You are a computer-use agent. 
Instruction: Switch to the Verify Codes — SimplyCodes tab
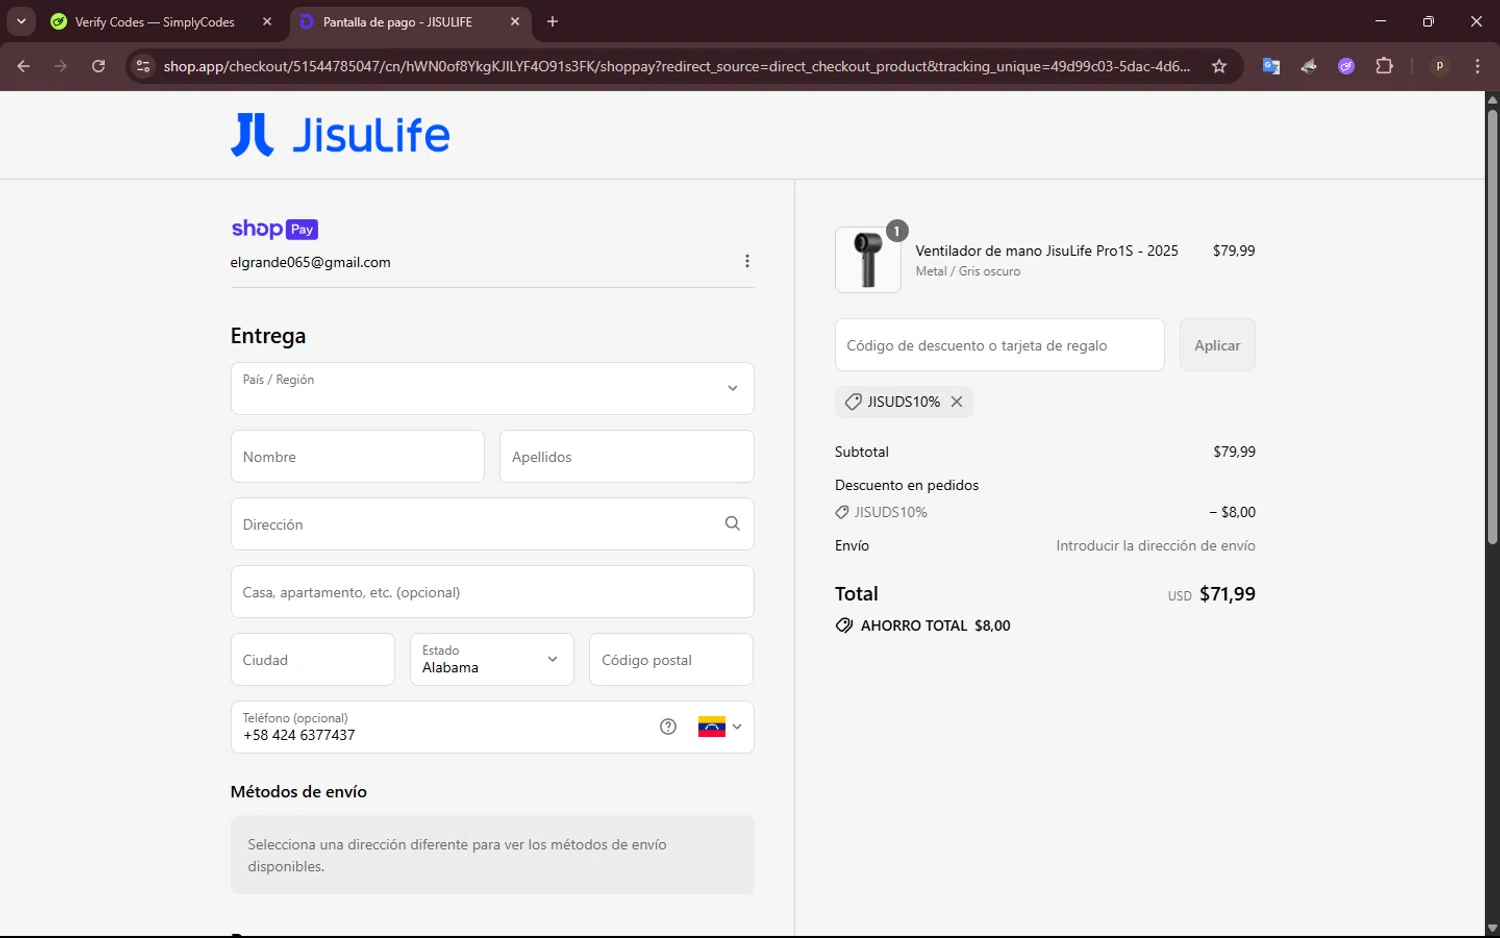pyautogui.click(x=154, y=21)
